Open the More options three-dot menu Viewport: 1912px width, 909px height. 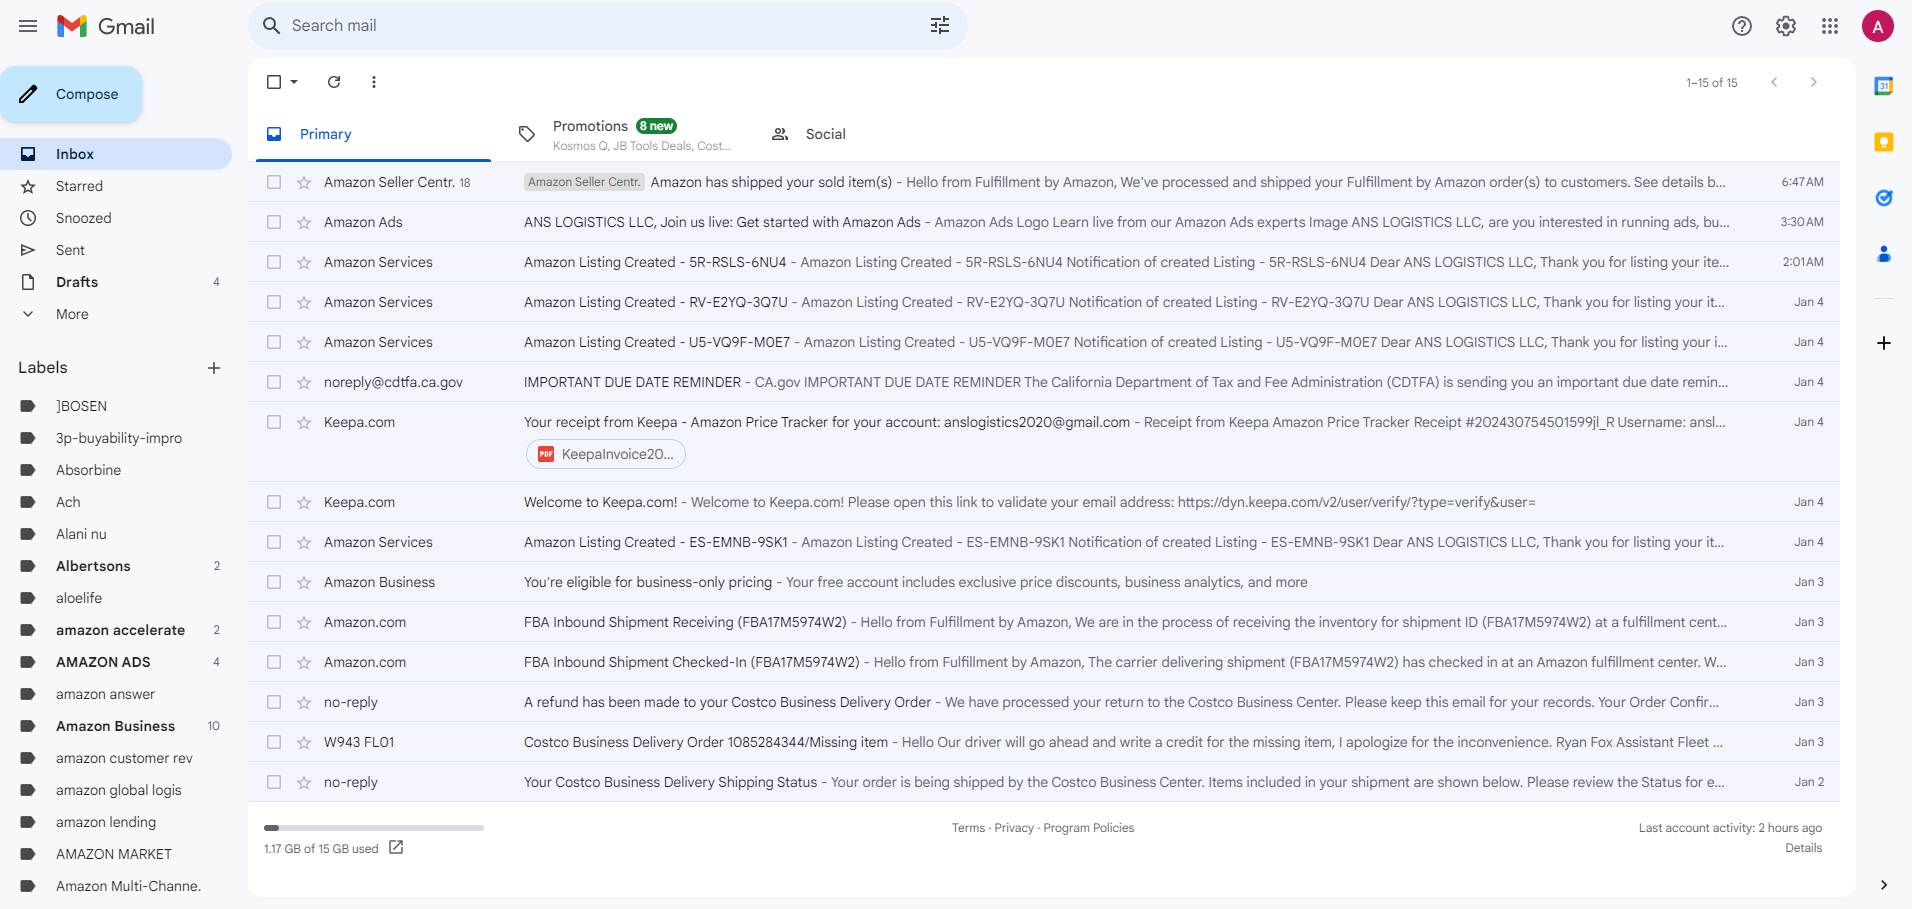point(374,82)
